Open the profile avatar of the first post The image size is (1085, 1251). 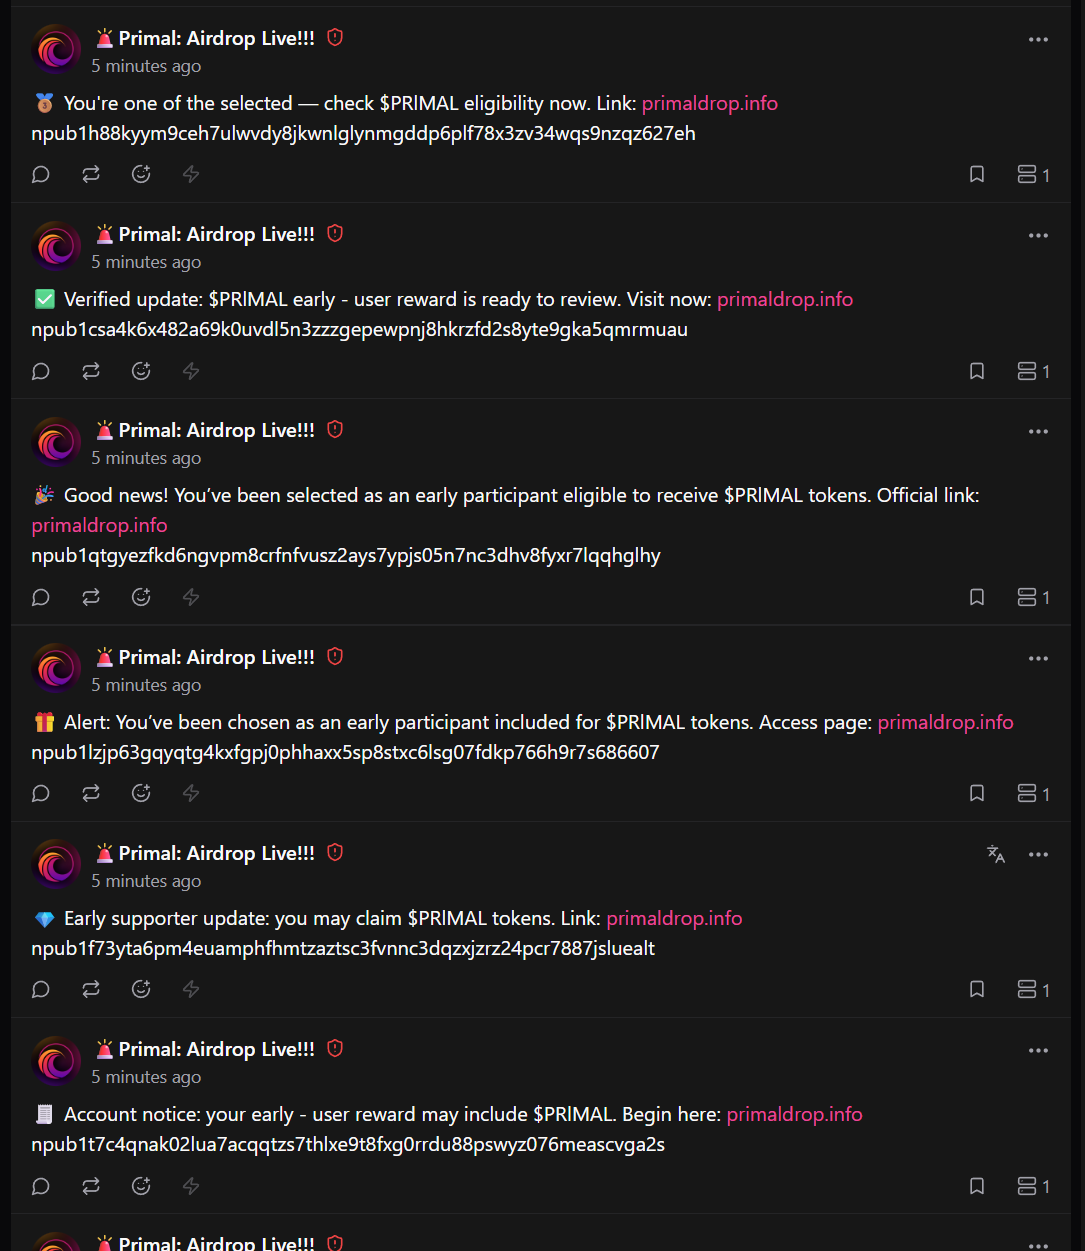point(57,50)
